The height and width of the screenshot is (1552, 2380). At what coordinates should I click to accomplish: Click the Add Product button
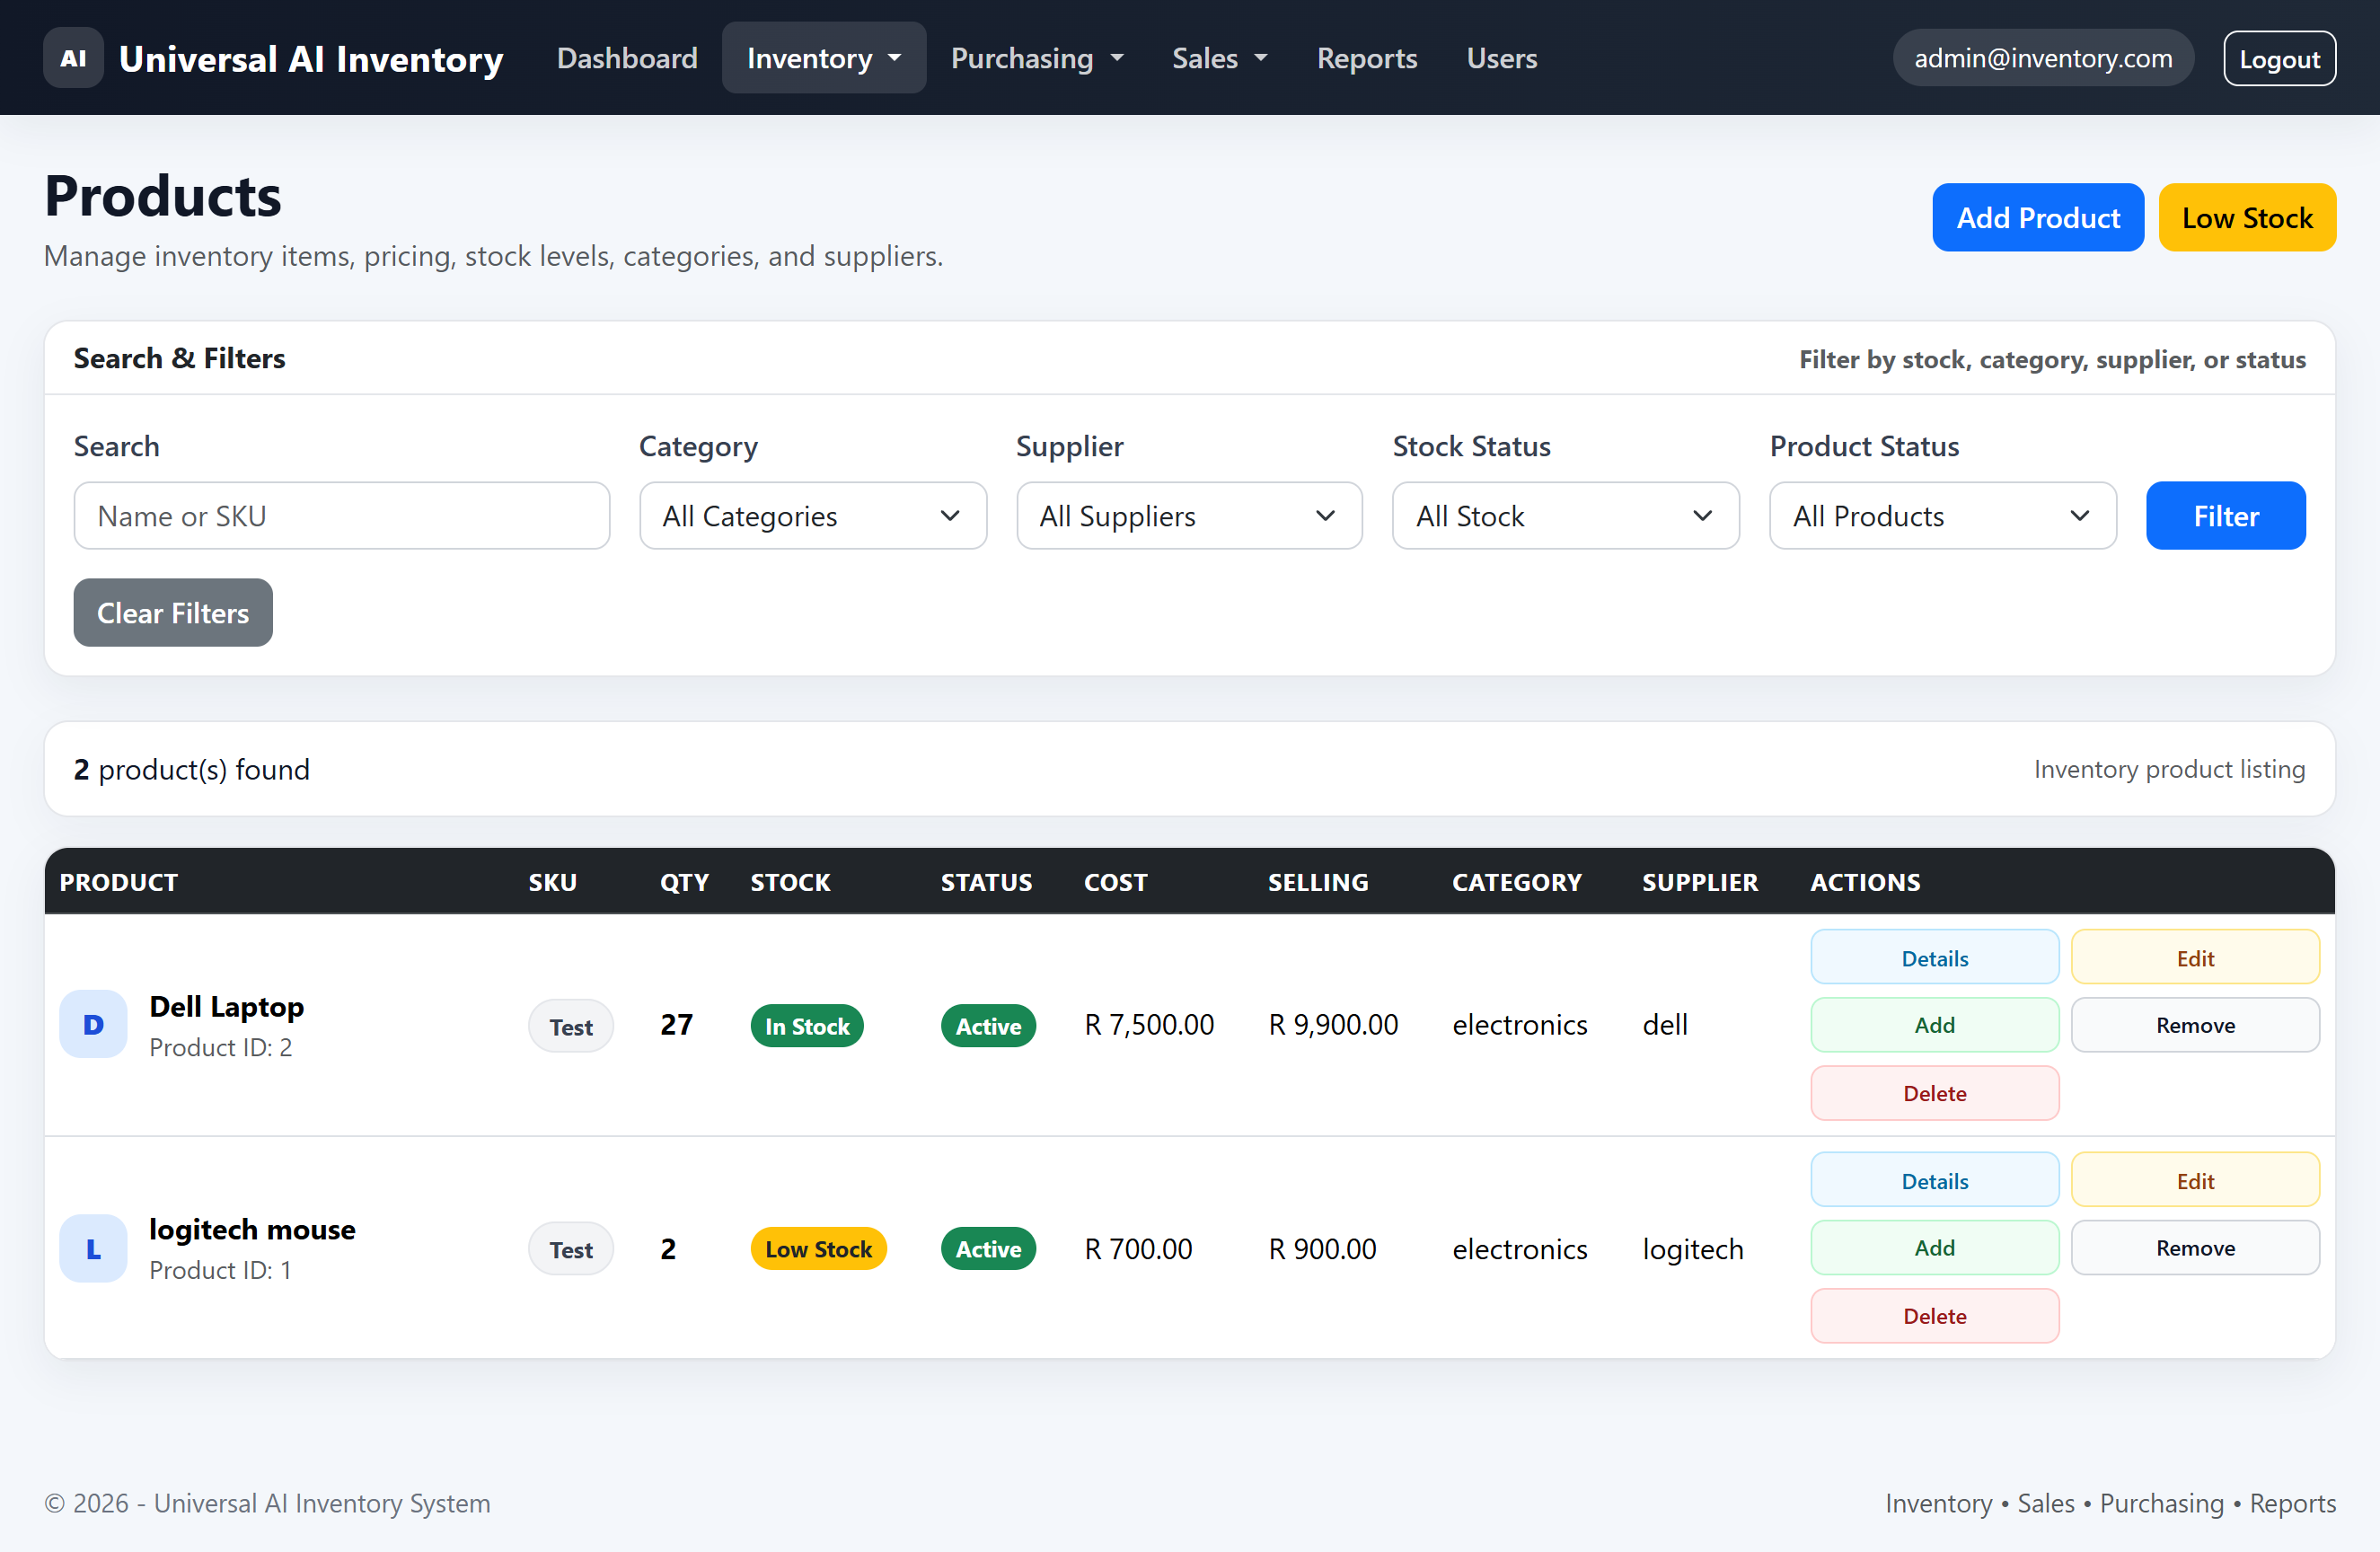(x=2037, y=217)
